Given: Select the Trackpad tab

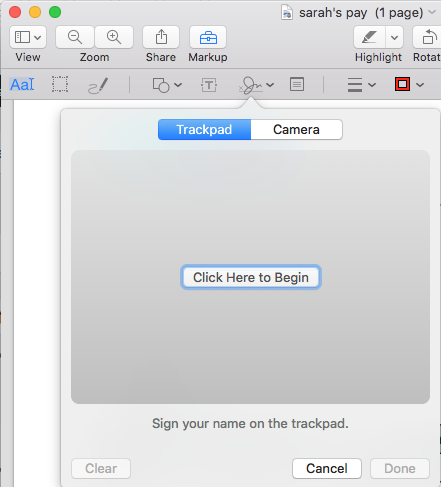Looking at the screenshot, I should (x=204, y=130).
